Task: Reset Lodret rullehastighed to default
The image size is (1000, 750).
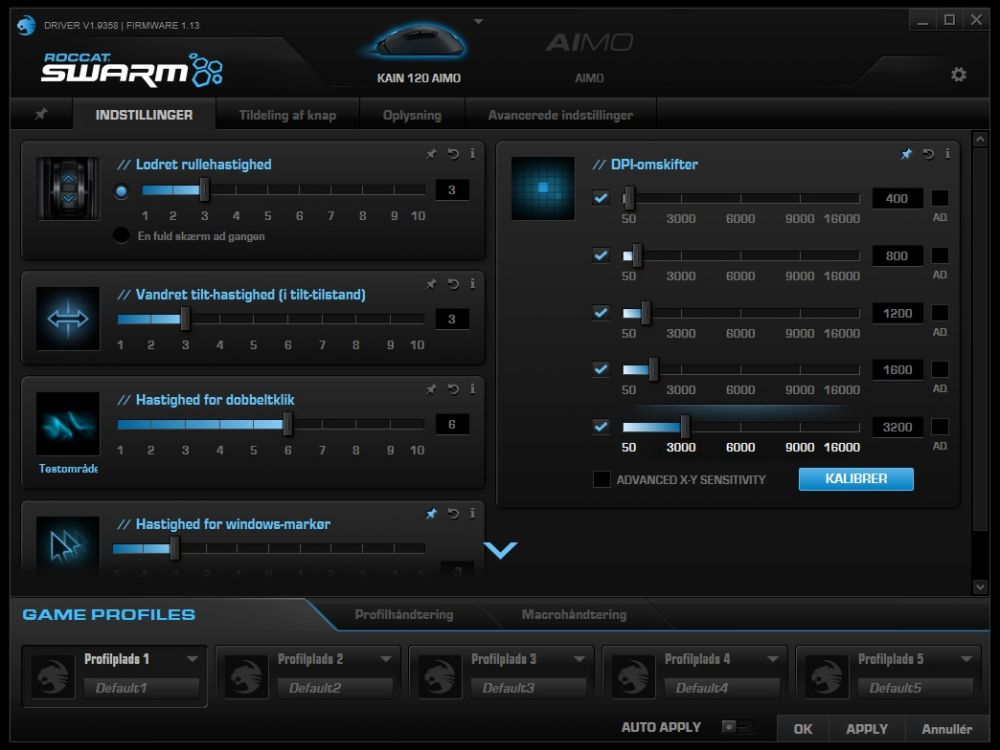Action: [453, 154]
